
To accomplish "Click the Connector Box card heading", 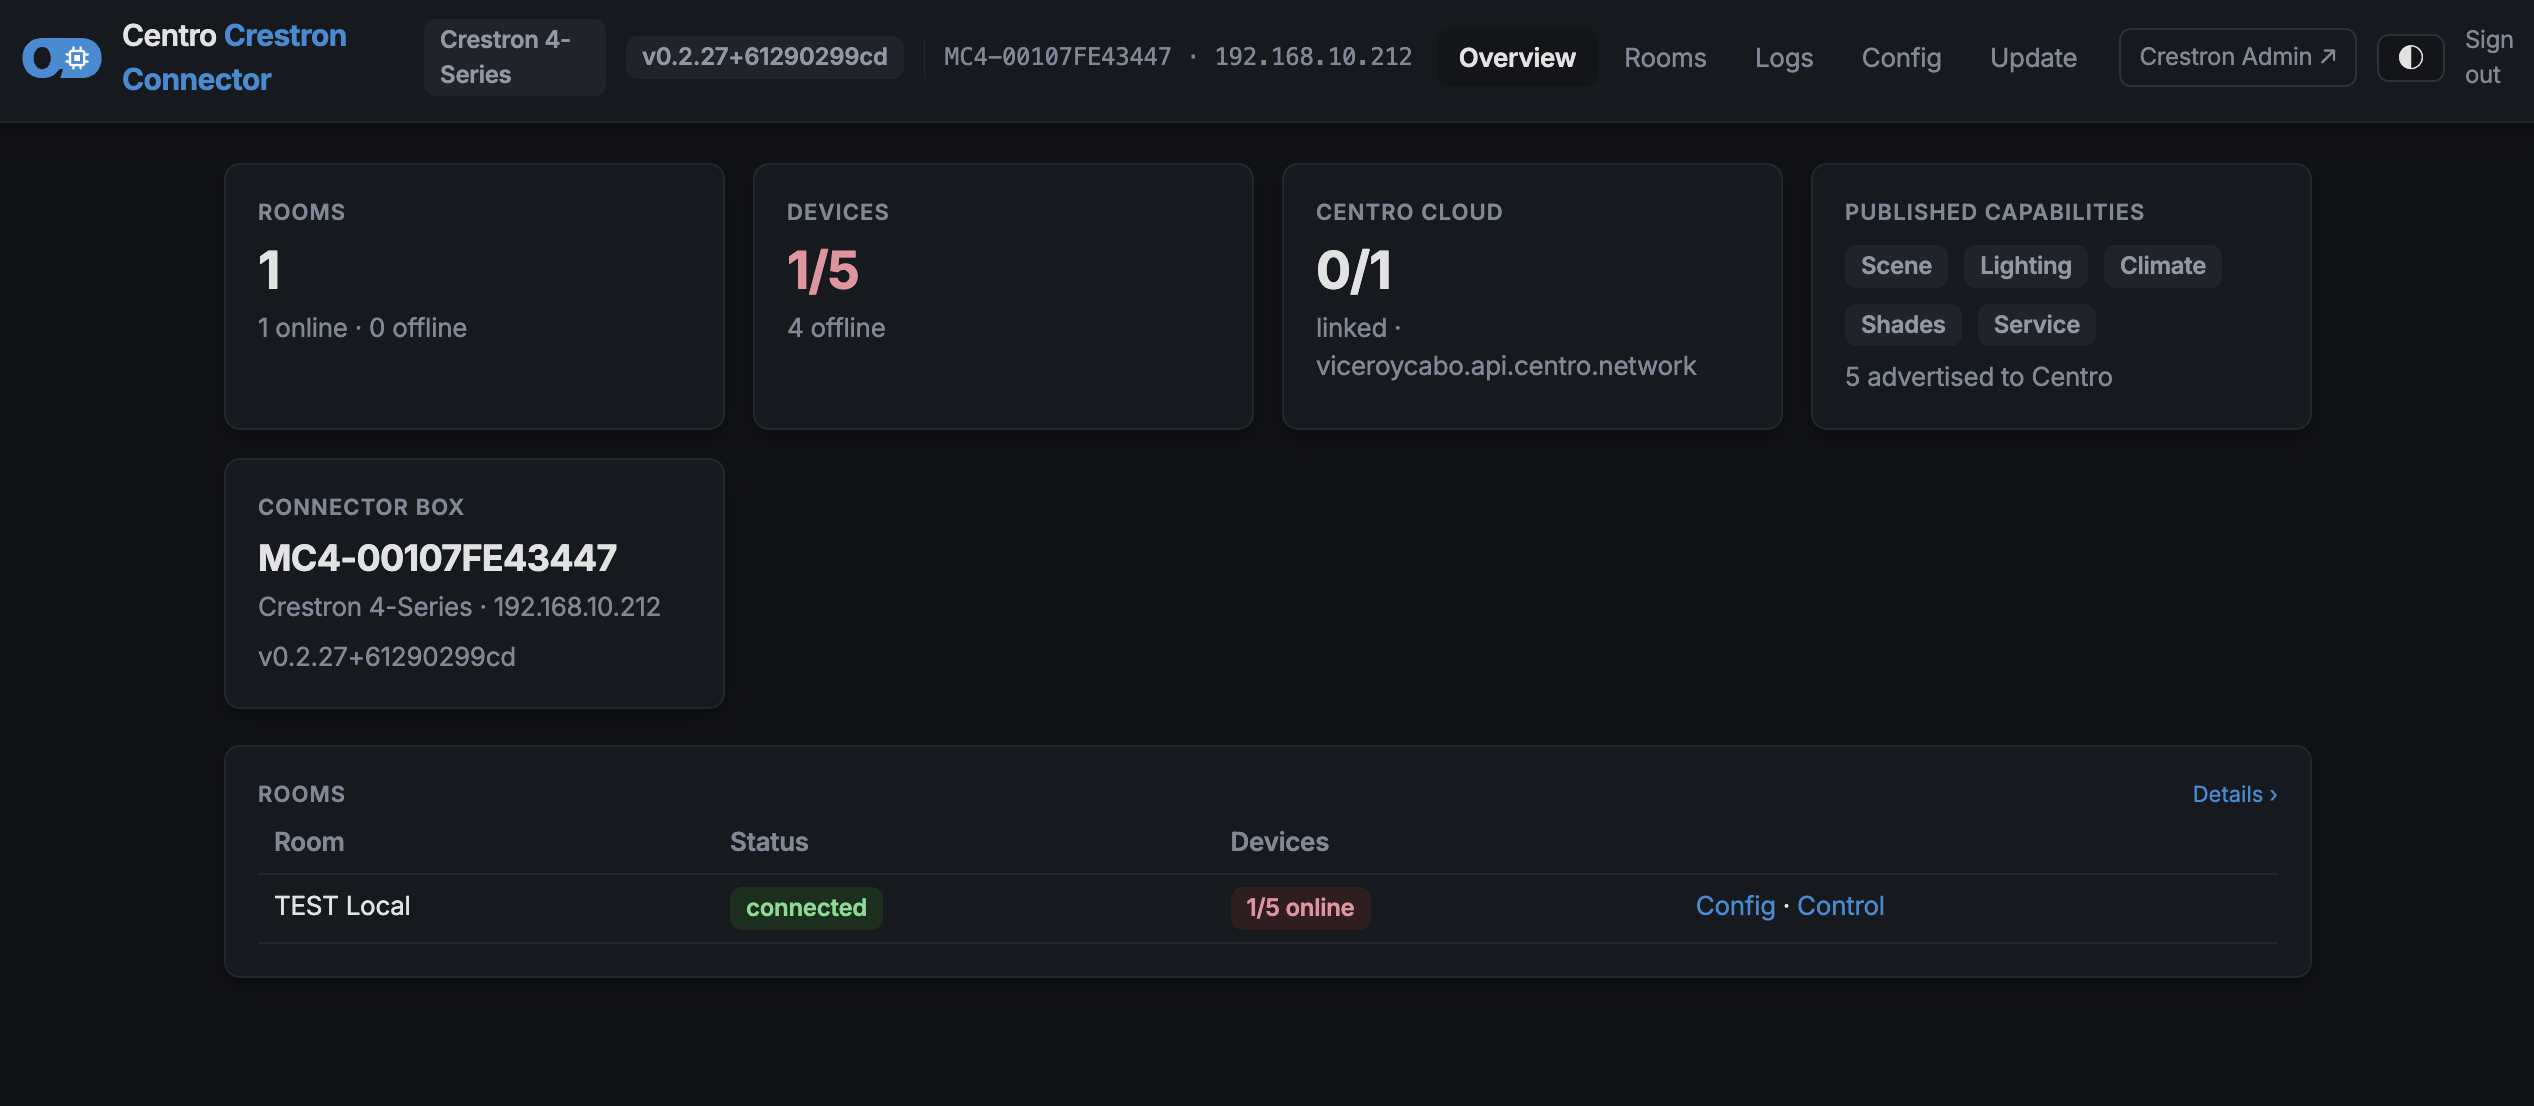I will coord(361,507).
